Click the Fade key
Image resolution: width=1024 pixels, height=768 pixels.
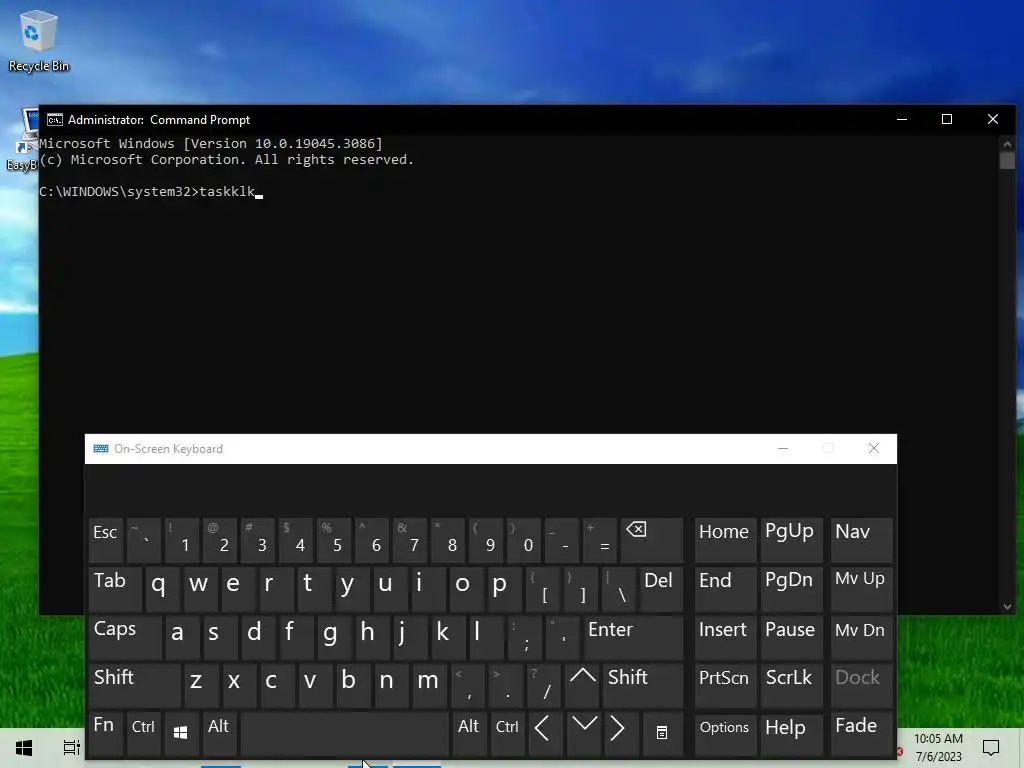tap(861, 733)
